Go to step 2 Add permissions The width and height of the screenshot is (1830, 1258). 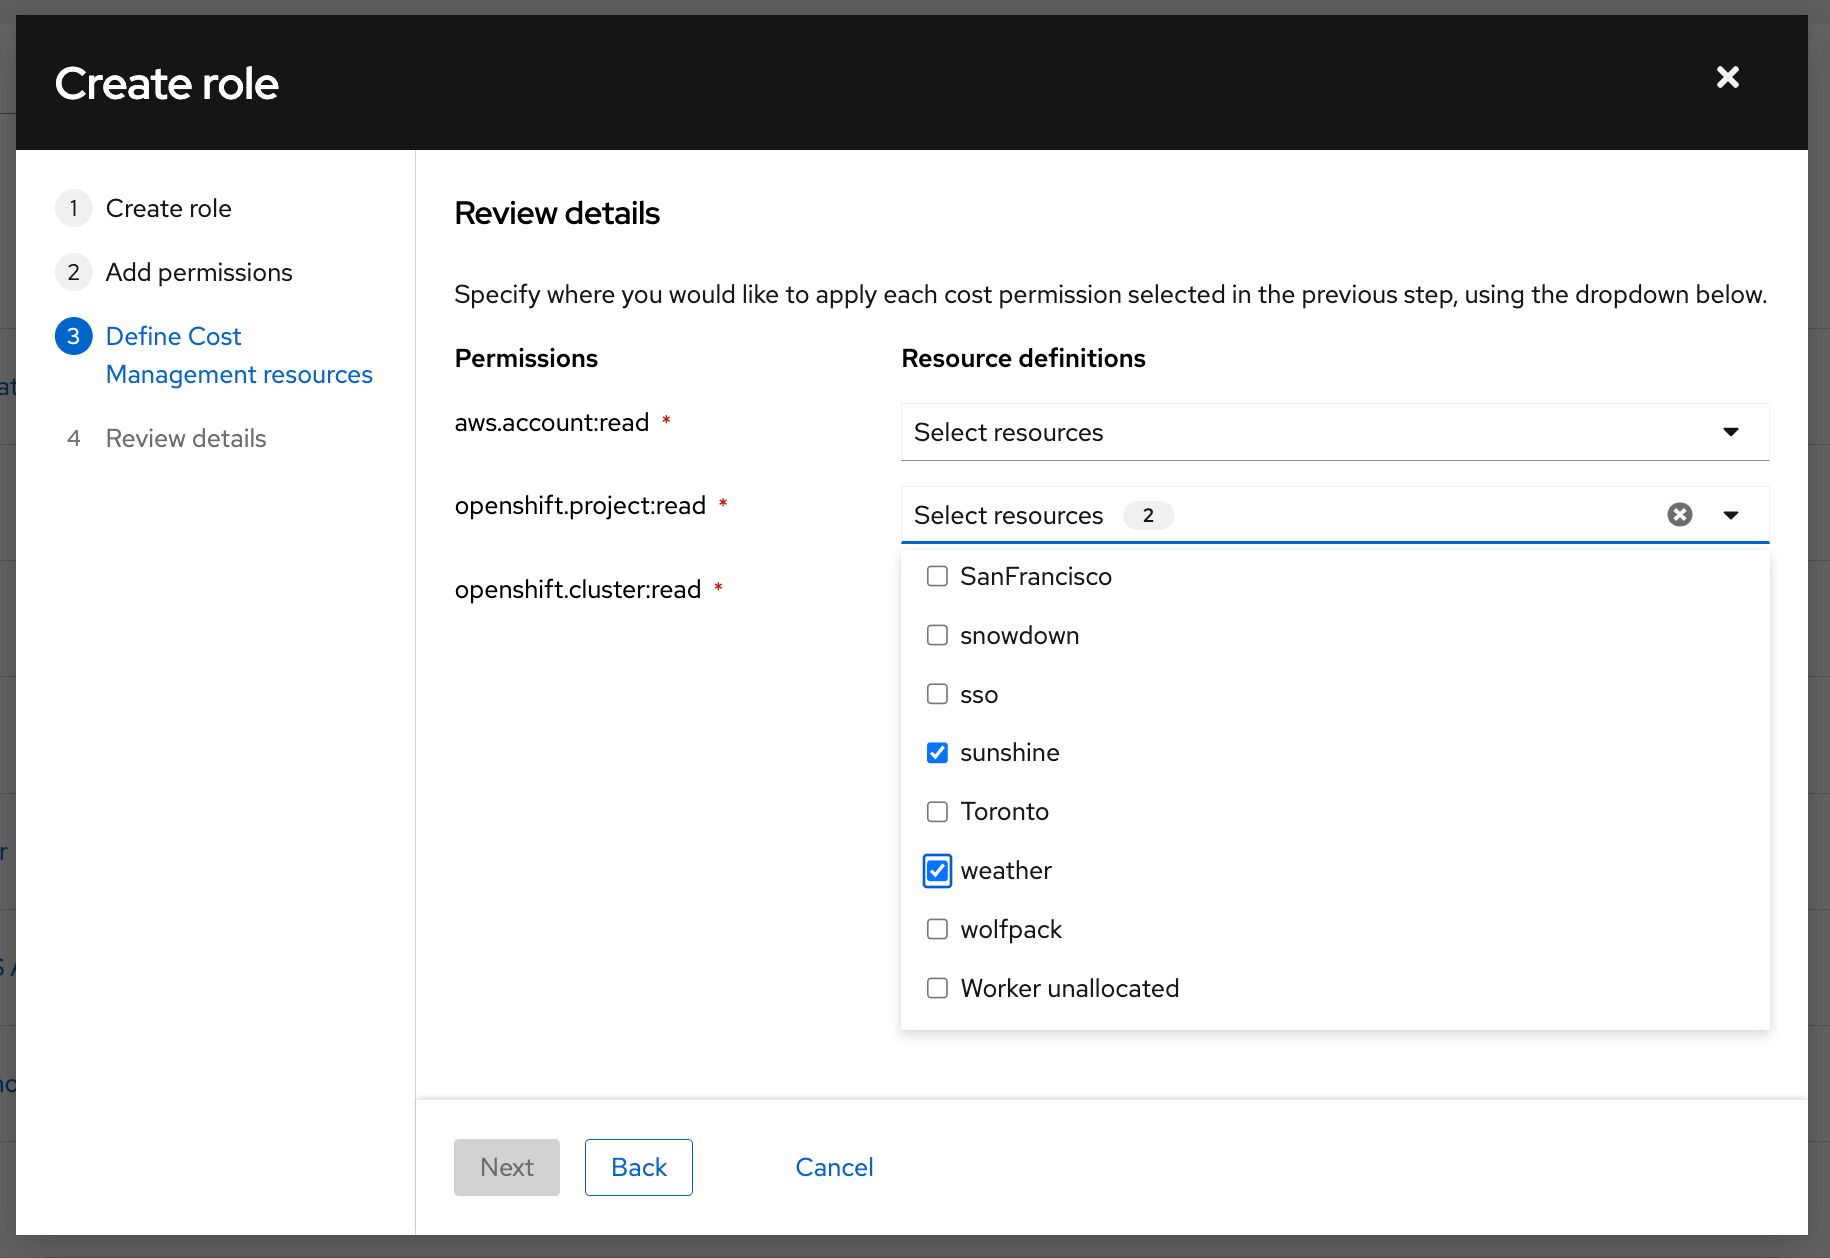click(x=199, y=272)
